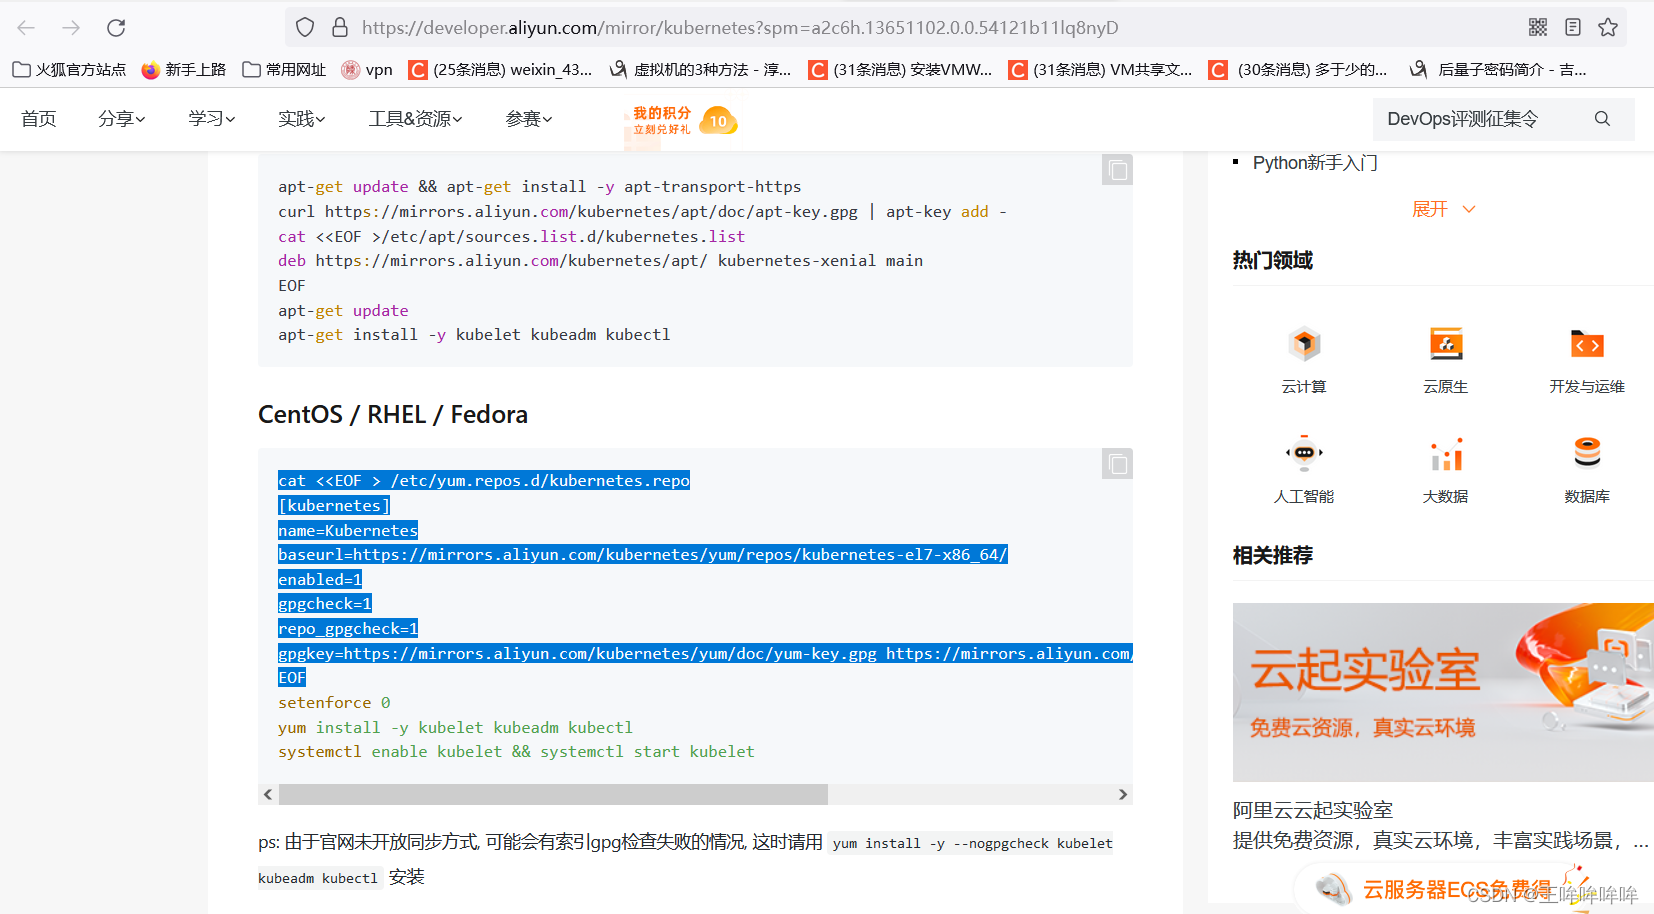Open the vpn bookmark
This screenshot has height=914, width=1654.
click(367, 69)
